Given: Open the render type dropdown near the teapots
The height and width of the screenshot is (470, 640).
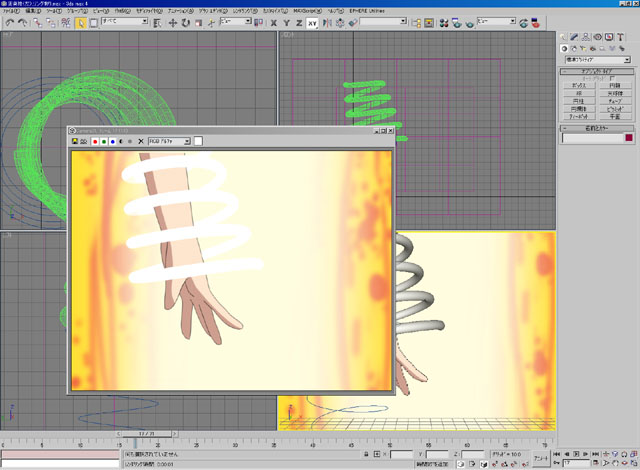Looking at the screenshot, I should click(497, 21).
